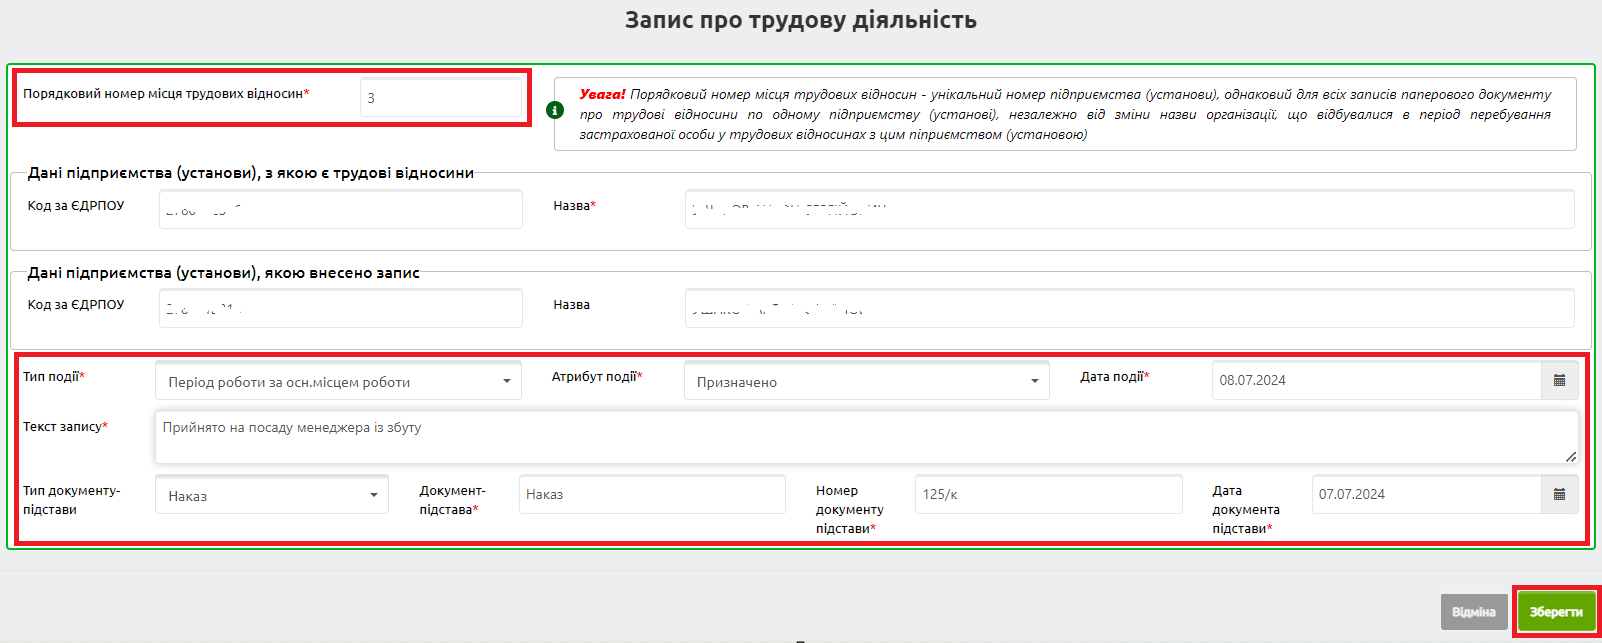Expand the Тип події dropdown

tap(338, 382)
